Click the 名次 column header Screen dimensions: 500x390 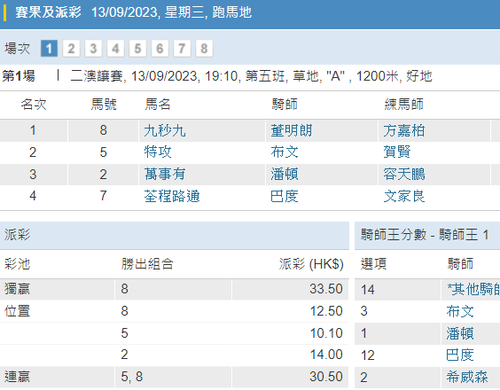click(x=33, y=104)
